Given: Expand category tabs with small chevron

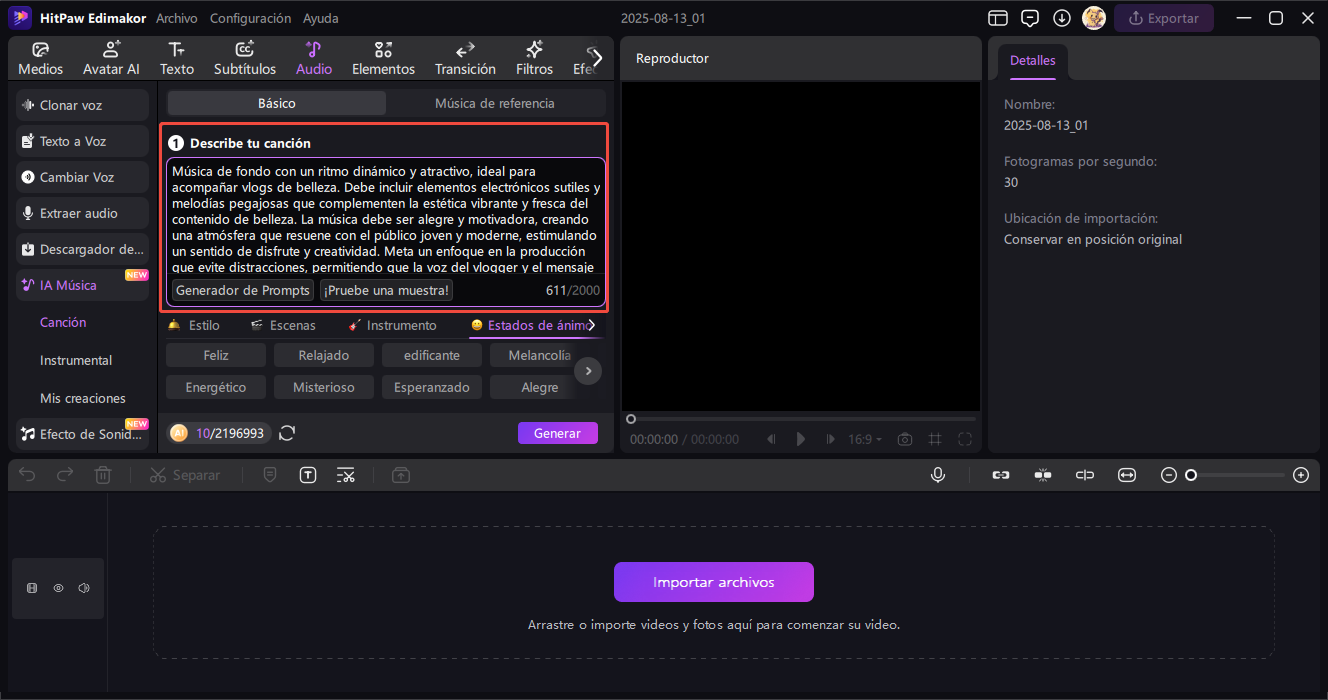Looking at the screenshot, I should click(x=592, y=325).
